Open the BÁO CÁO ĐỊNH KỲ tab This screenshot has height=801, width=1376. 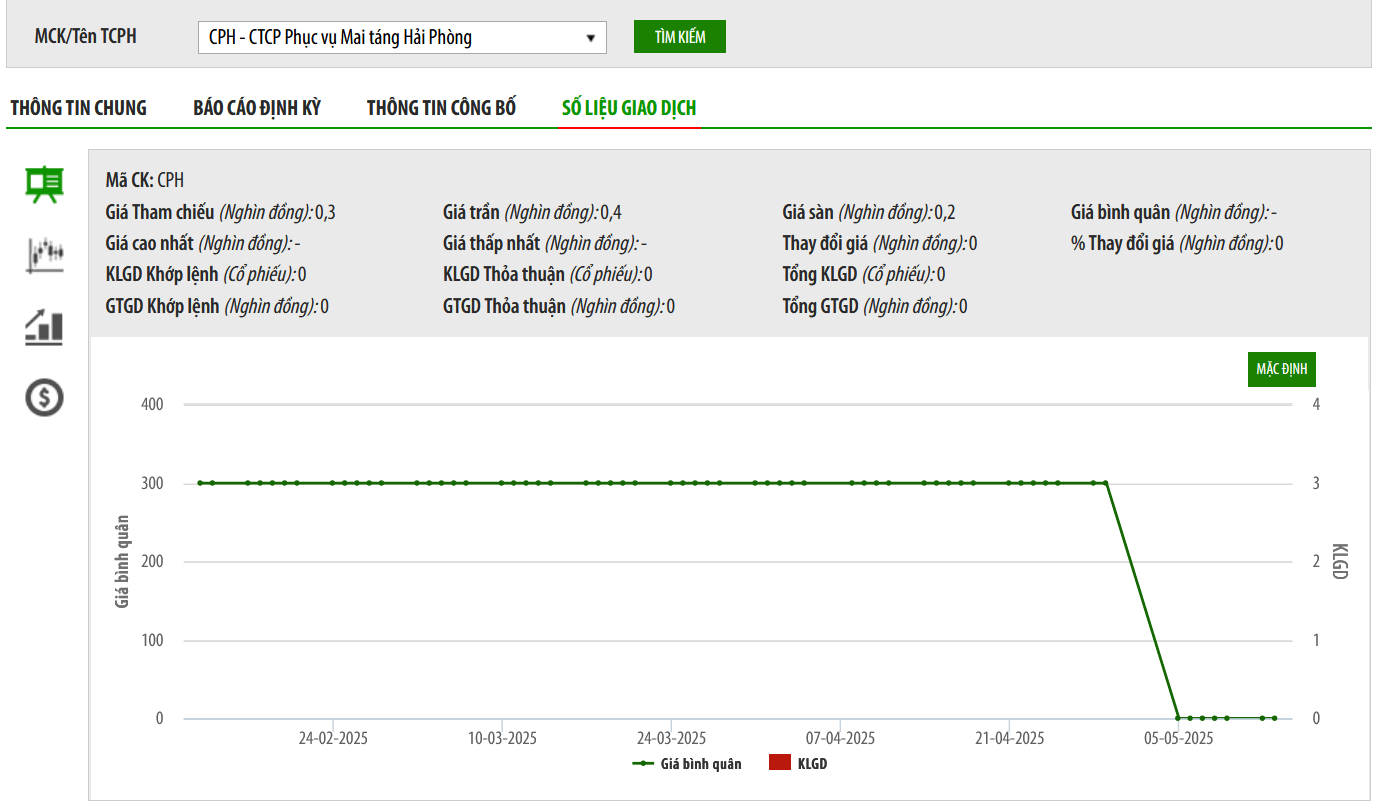257,108
